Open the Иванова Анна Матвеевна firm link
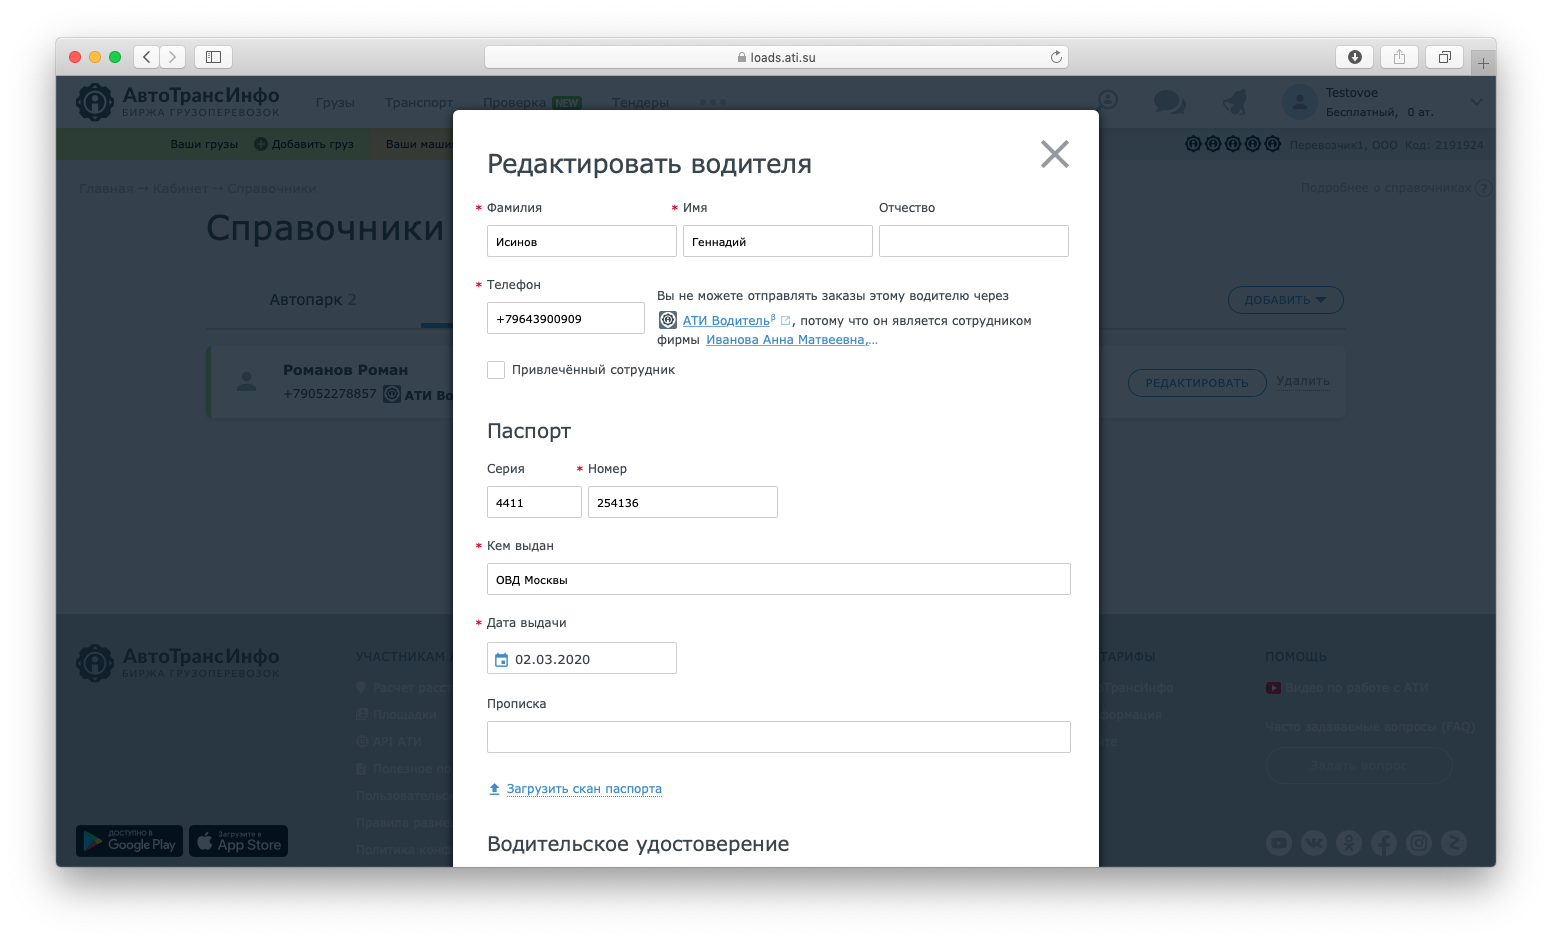 click(791, 340)
